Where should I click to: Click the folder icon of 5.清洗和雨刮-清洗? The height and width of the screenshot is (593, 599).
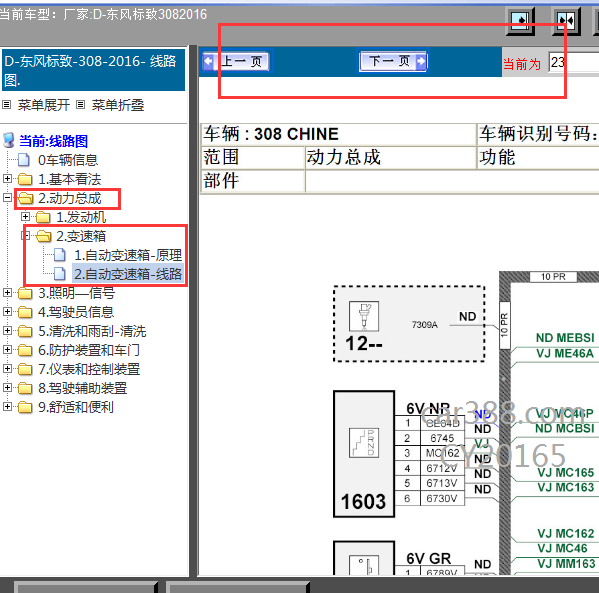[x=25, y=331]
